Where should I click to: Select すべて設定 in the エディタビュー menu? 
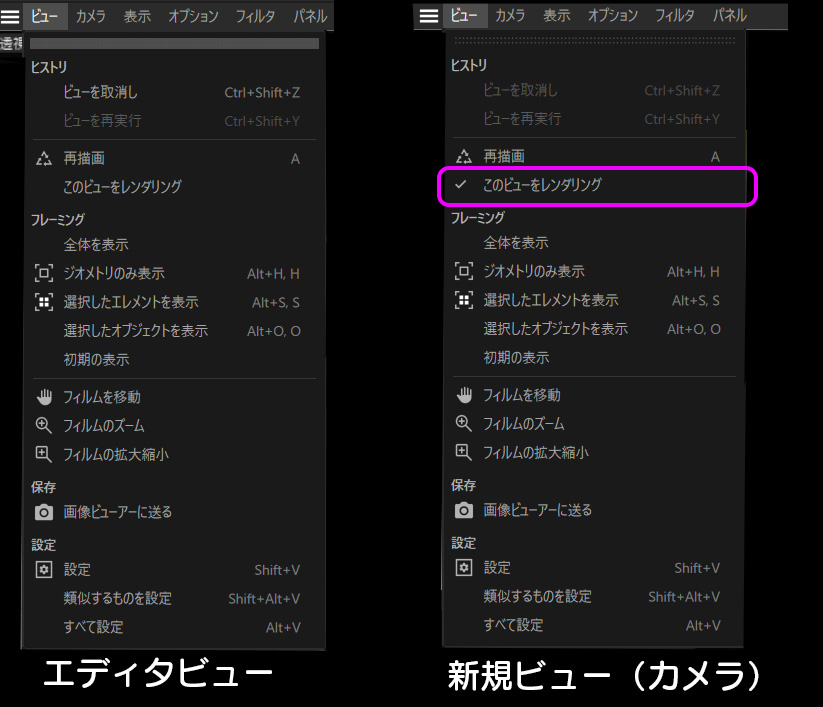[x=93, y=627]
